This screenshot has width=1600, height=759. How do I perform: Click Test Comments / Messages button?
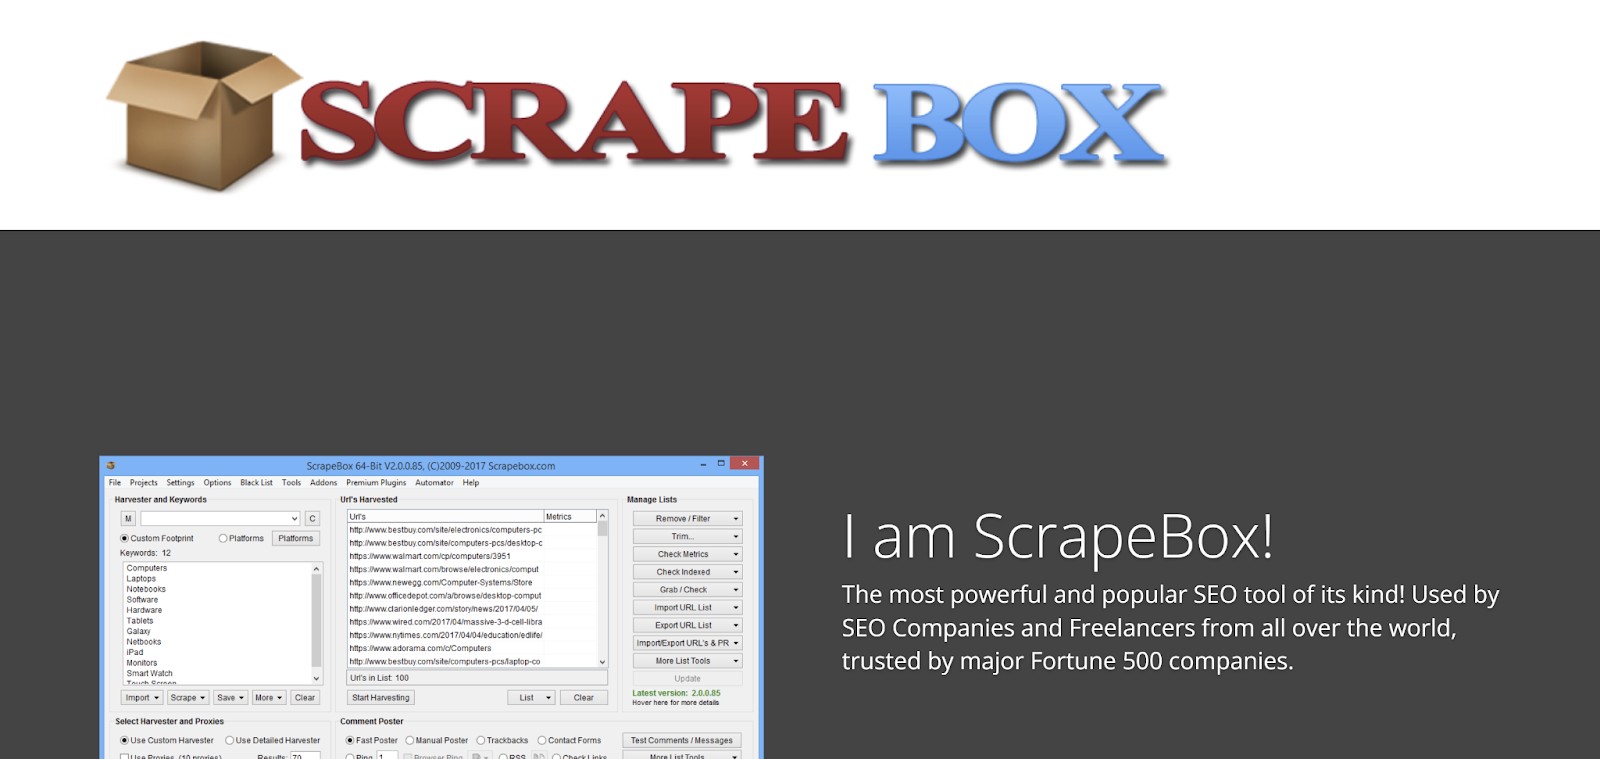coord(682,740)
